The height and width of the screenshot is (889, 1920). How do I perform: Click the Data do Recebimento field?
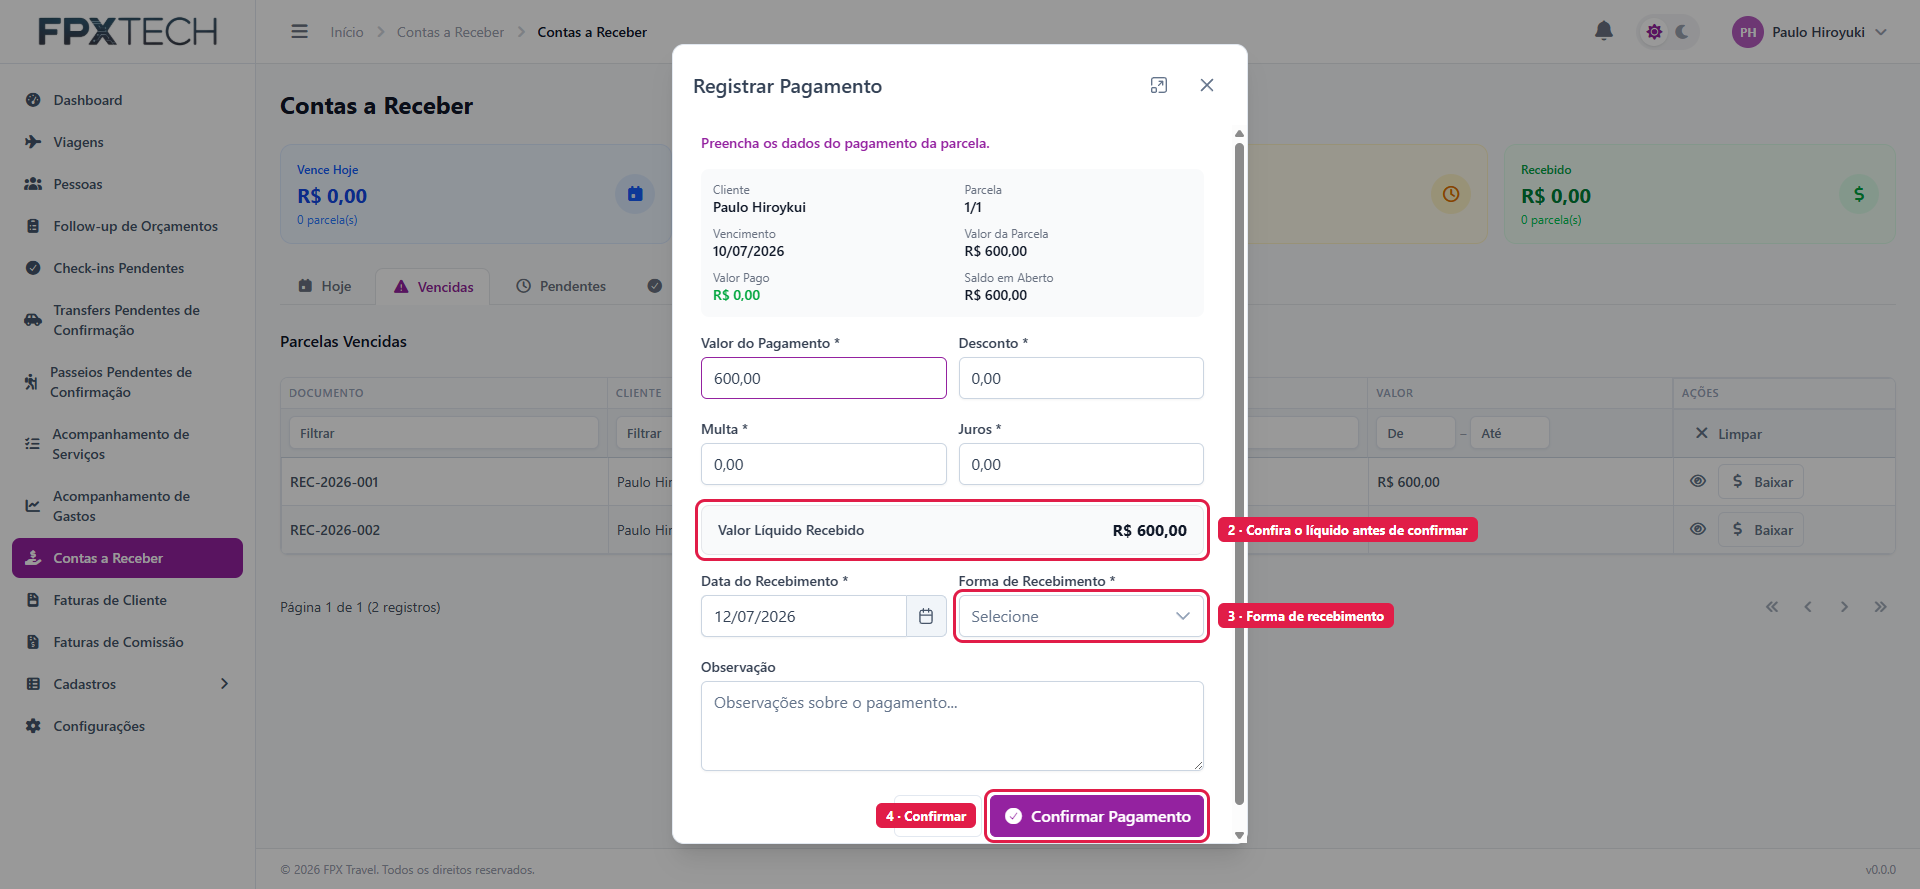tap(804, 616)
